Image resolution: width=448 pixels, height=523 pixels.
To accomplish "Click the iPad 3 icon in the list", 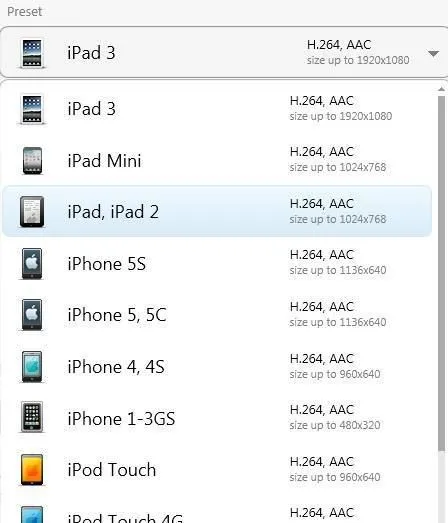I will pyautogui.click(x=32, y=109).
